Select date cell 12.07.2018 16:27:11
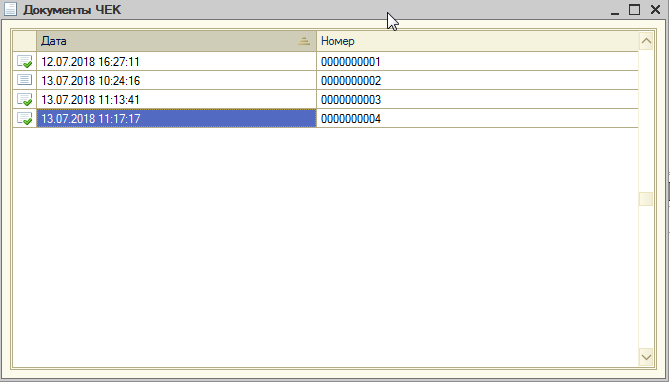The height and width of the screenshot is (383, 670). click(176, 62)
